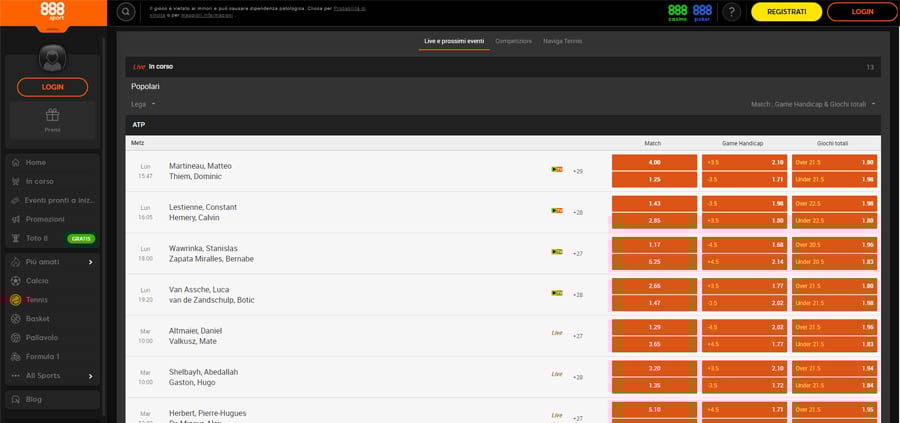Collapse the Live In corso section
The width and height of the screenshot is (900, 423).
(x=503, y=67)
